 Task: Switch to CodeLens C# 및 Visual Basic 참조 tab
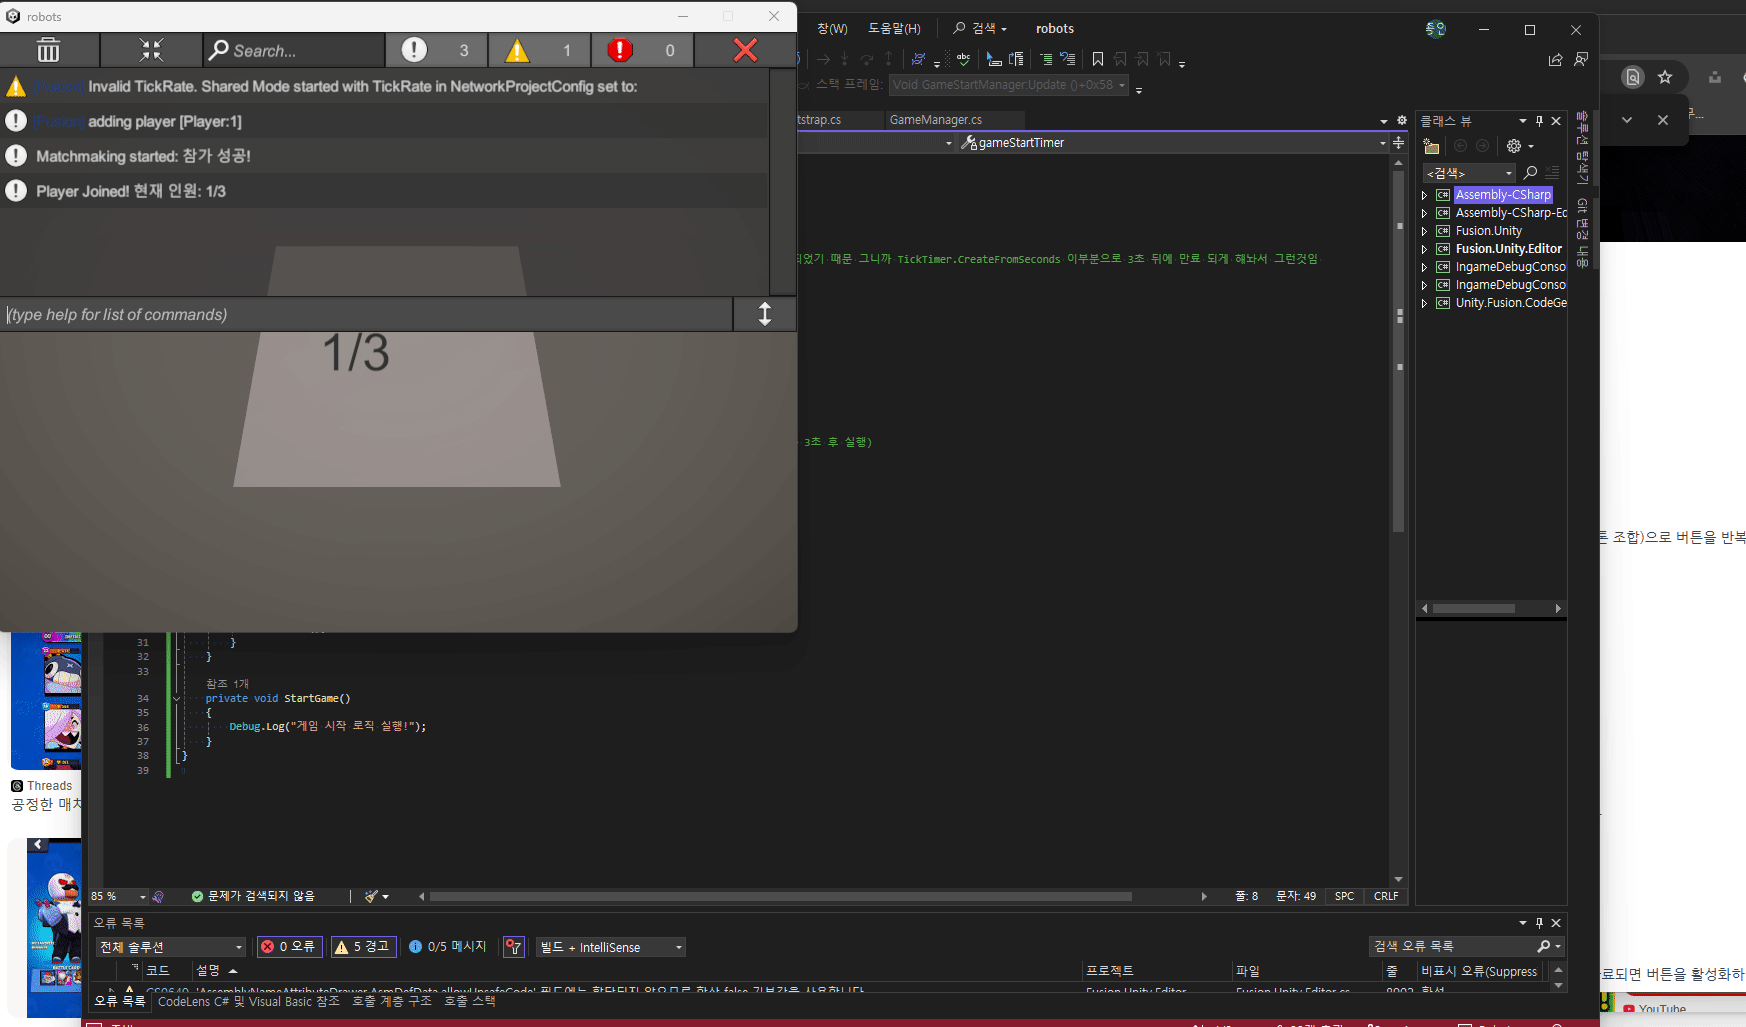click(x=248, y=1001)
